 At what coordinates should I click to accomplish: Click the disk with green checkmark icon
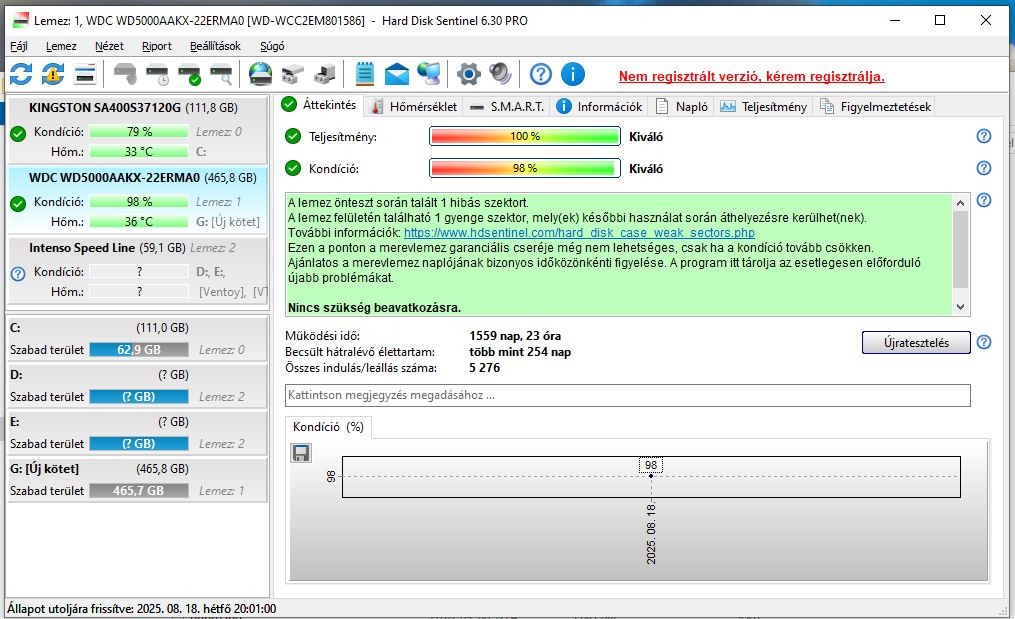click(190, 74)
